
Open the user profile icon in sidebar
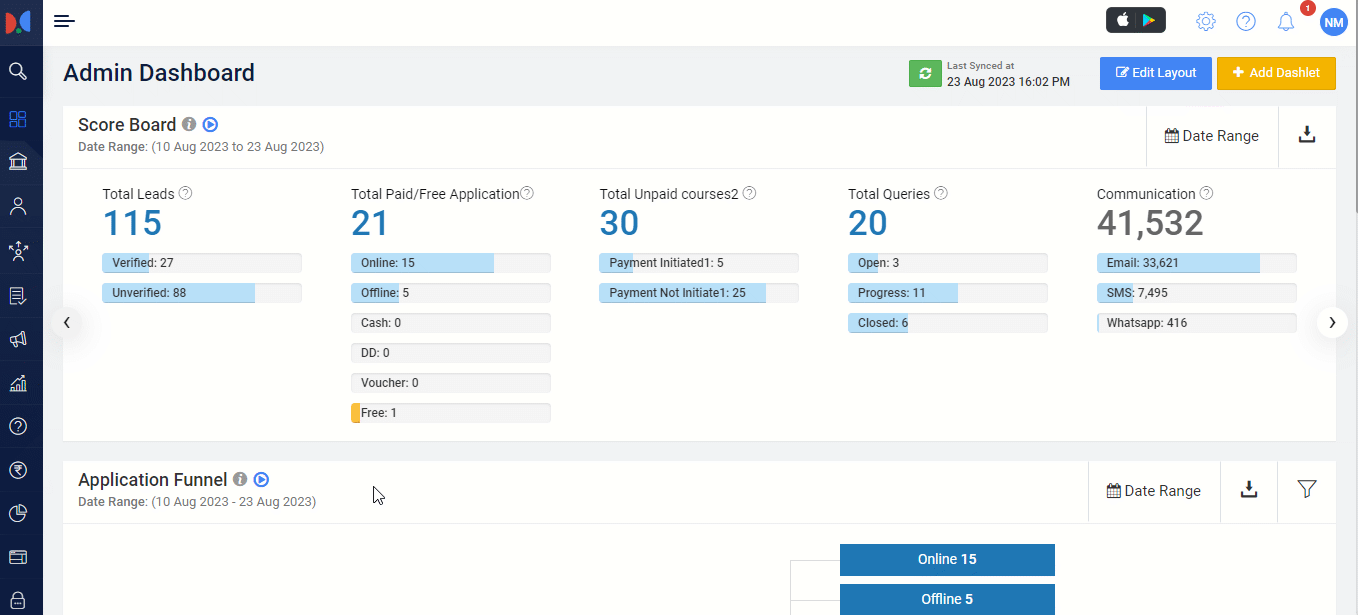pyautogui.click(x=17, y=207)
